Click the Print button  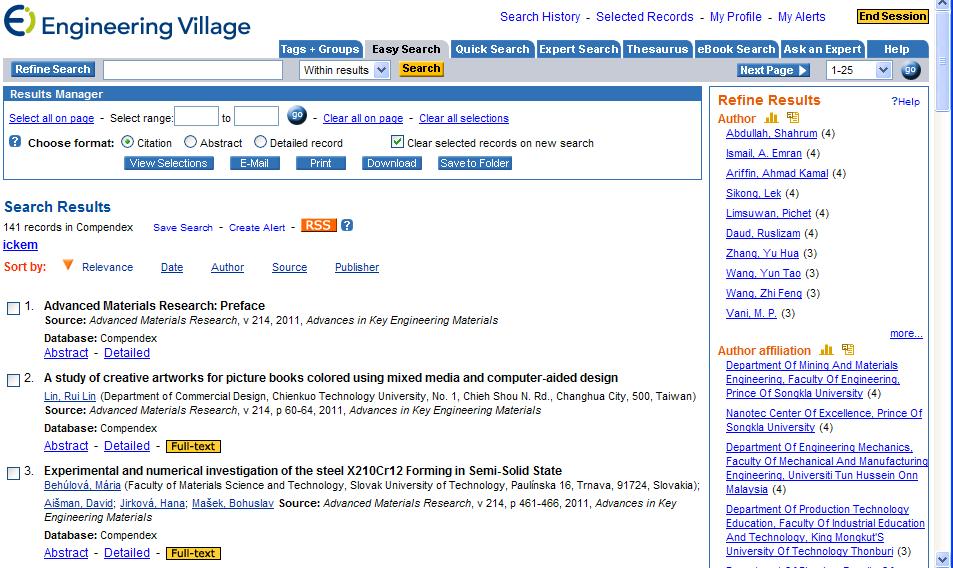(320, 163)
